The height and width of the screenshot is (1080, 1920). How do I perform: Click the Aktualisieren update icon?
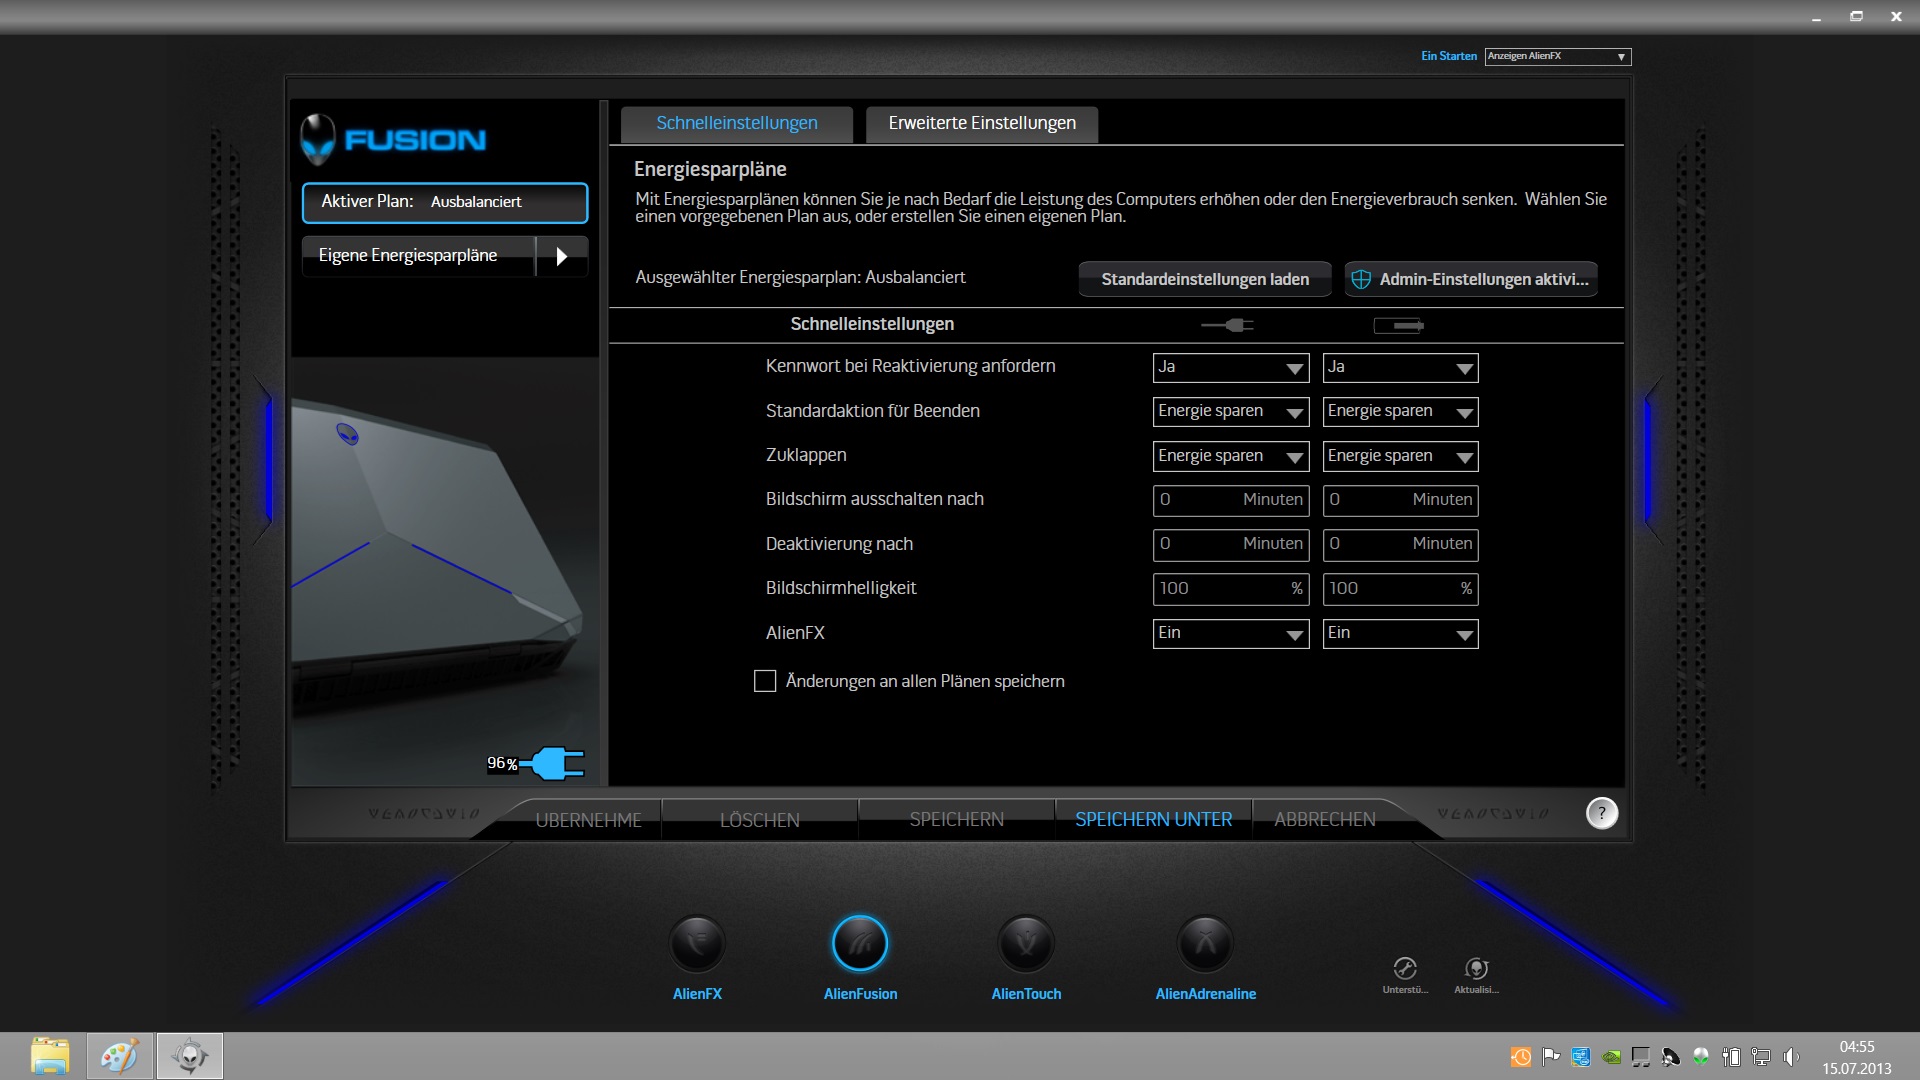click(1476, 968)
